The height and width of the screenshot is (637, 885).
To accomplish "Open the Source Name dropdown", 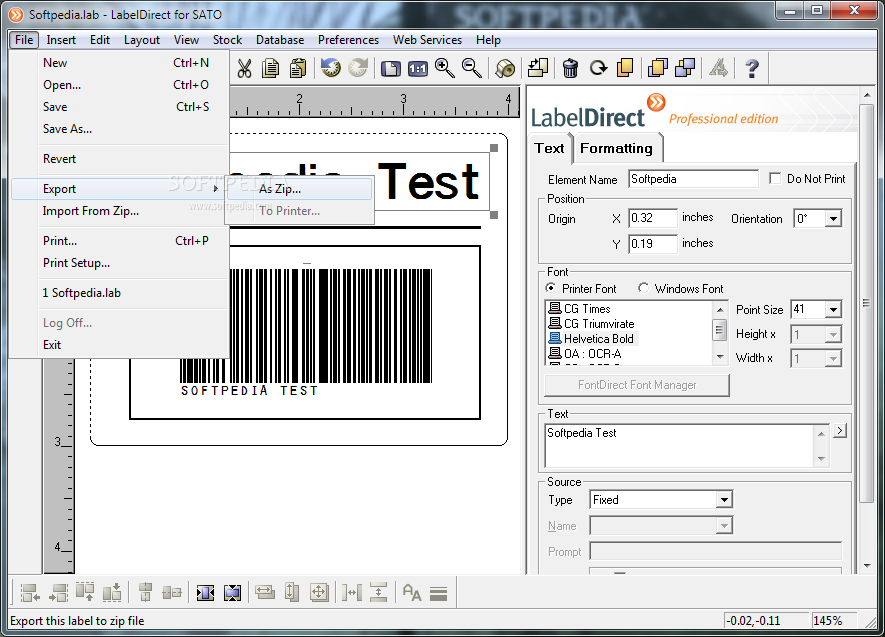I will click(x=724, y=525).
